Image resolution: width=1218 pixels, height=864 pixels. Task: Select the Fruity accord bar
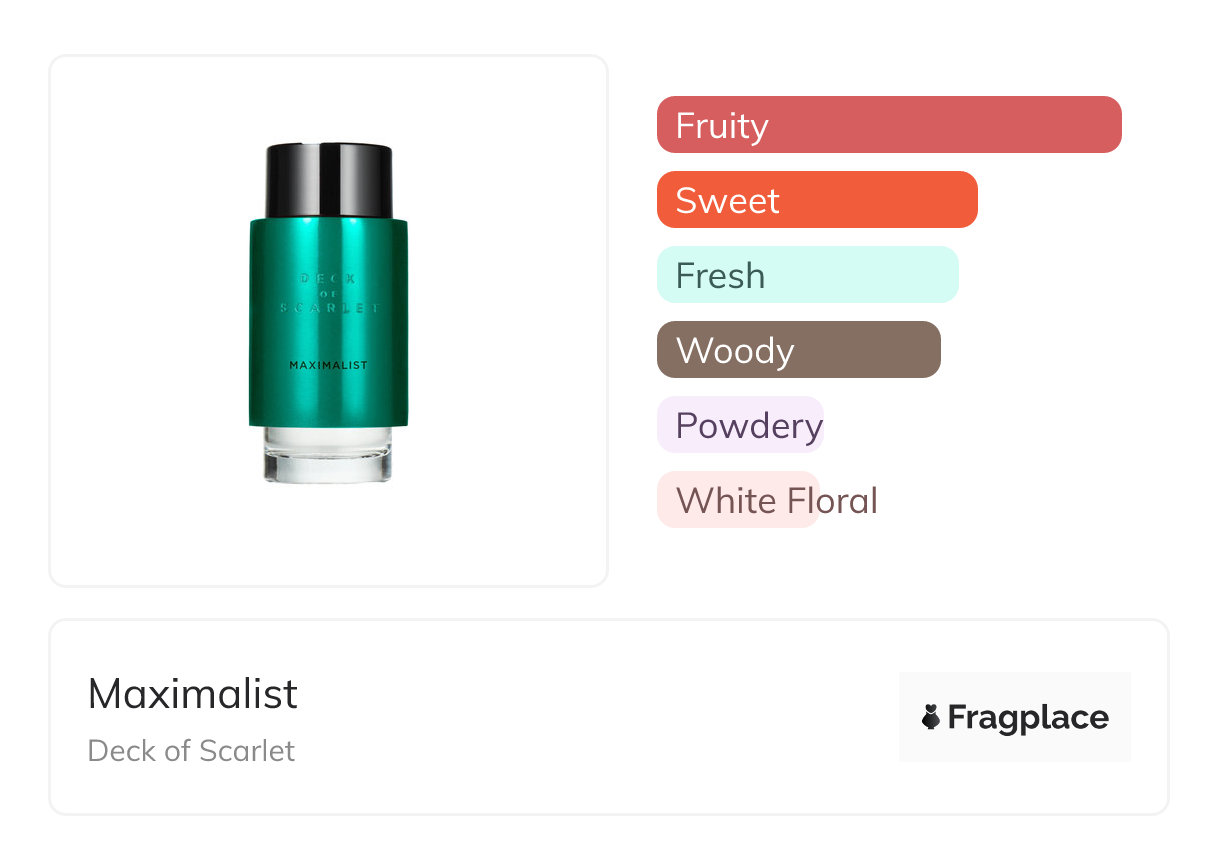[x=888, y=125]
